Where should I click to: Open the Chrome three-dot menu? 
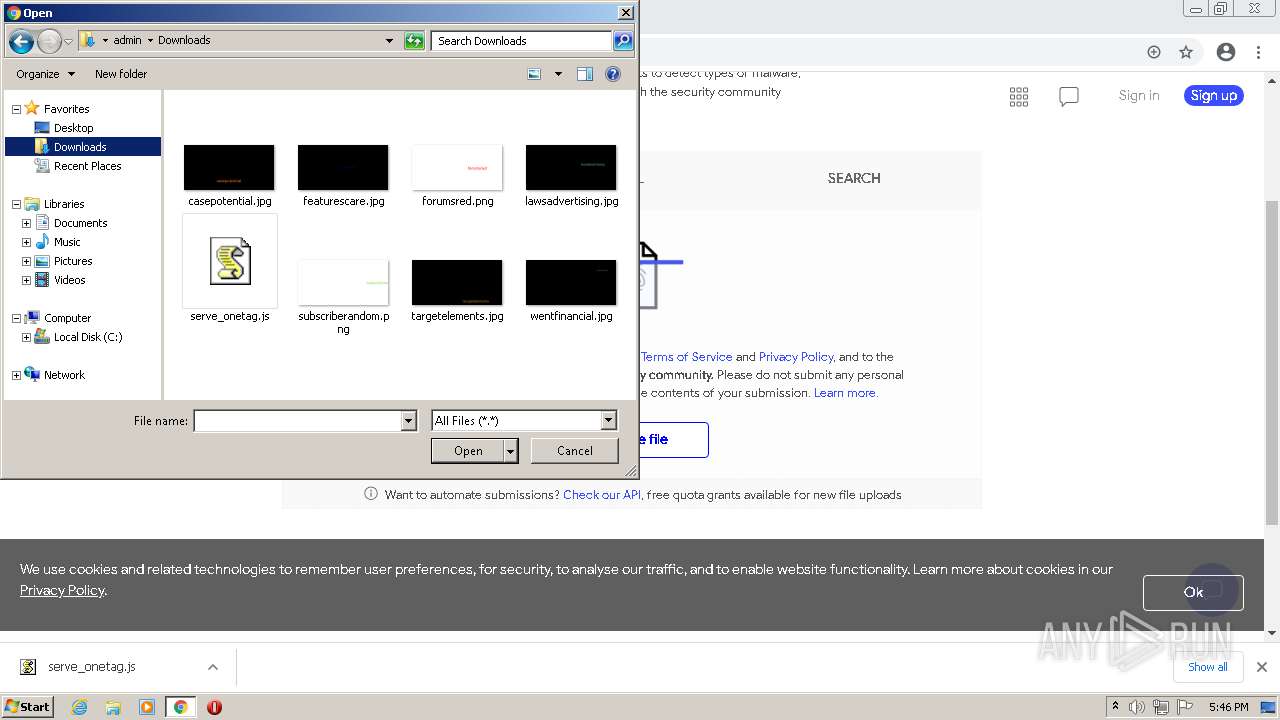pyautogui.click(x=1259, y=52)
